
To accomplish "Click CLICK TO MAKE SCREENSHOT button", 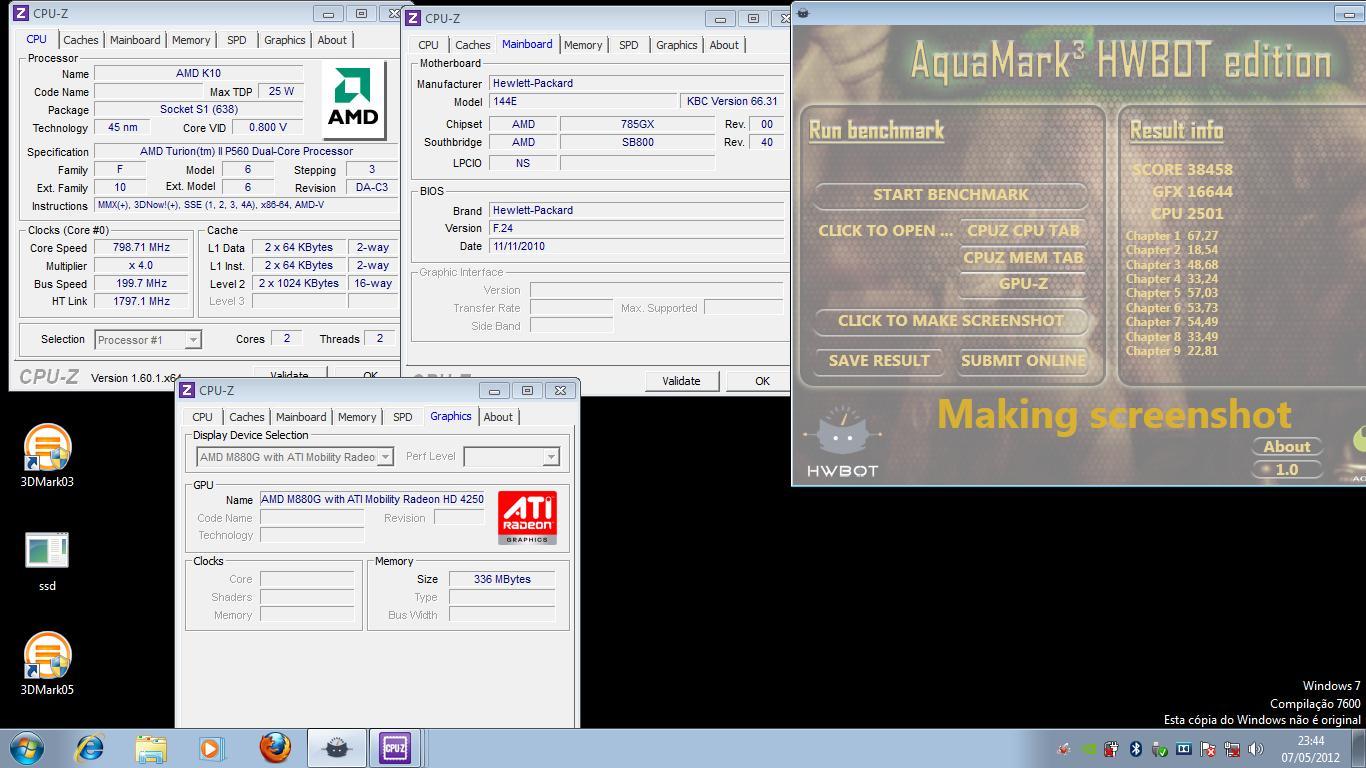I will [x=950, y=321].
